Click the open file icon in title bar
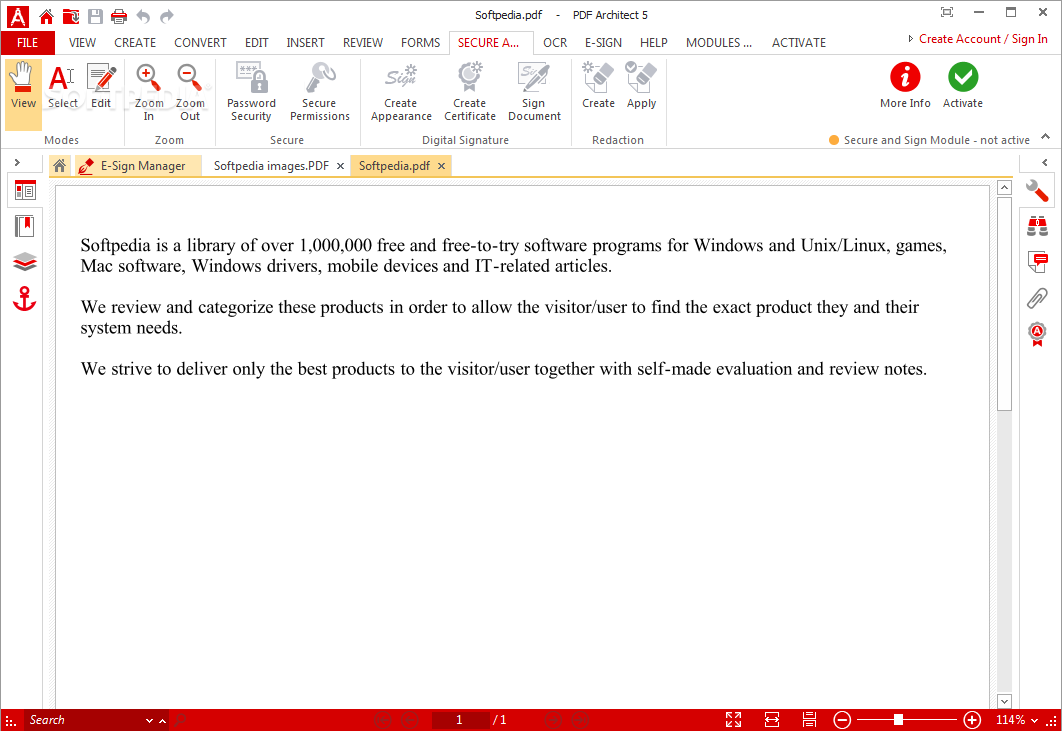Image resolution: width=1062 pixels, height=731 pixels. pos(70,16)
